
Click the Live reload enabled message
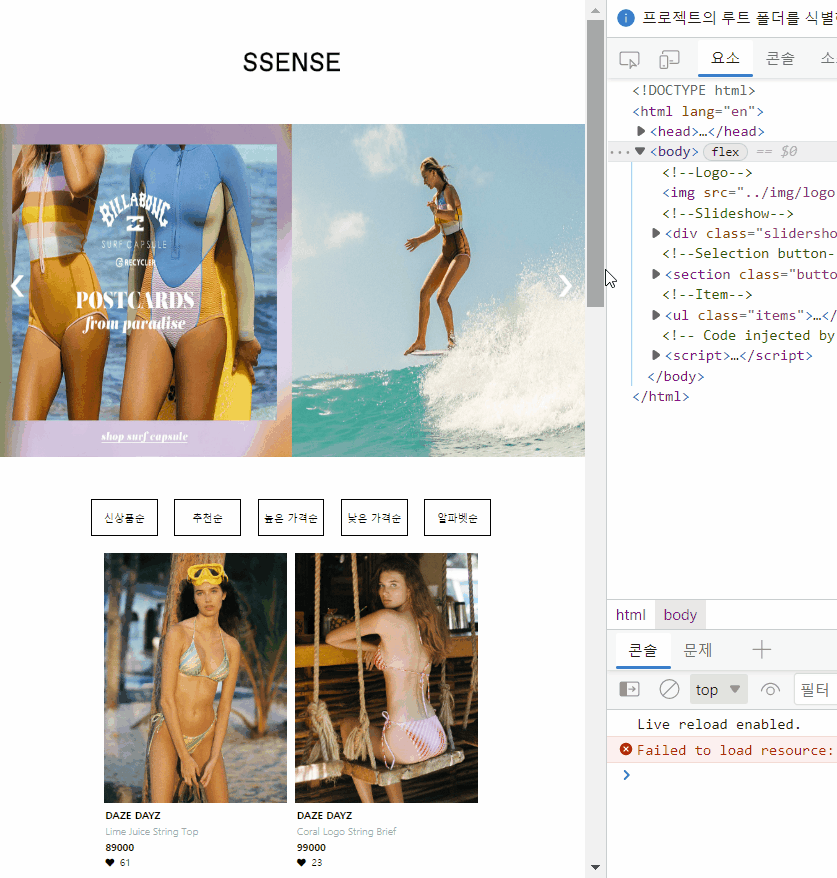pos(719,724)
